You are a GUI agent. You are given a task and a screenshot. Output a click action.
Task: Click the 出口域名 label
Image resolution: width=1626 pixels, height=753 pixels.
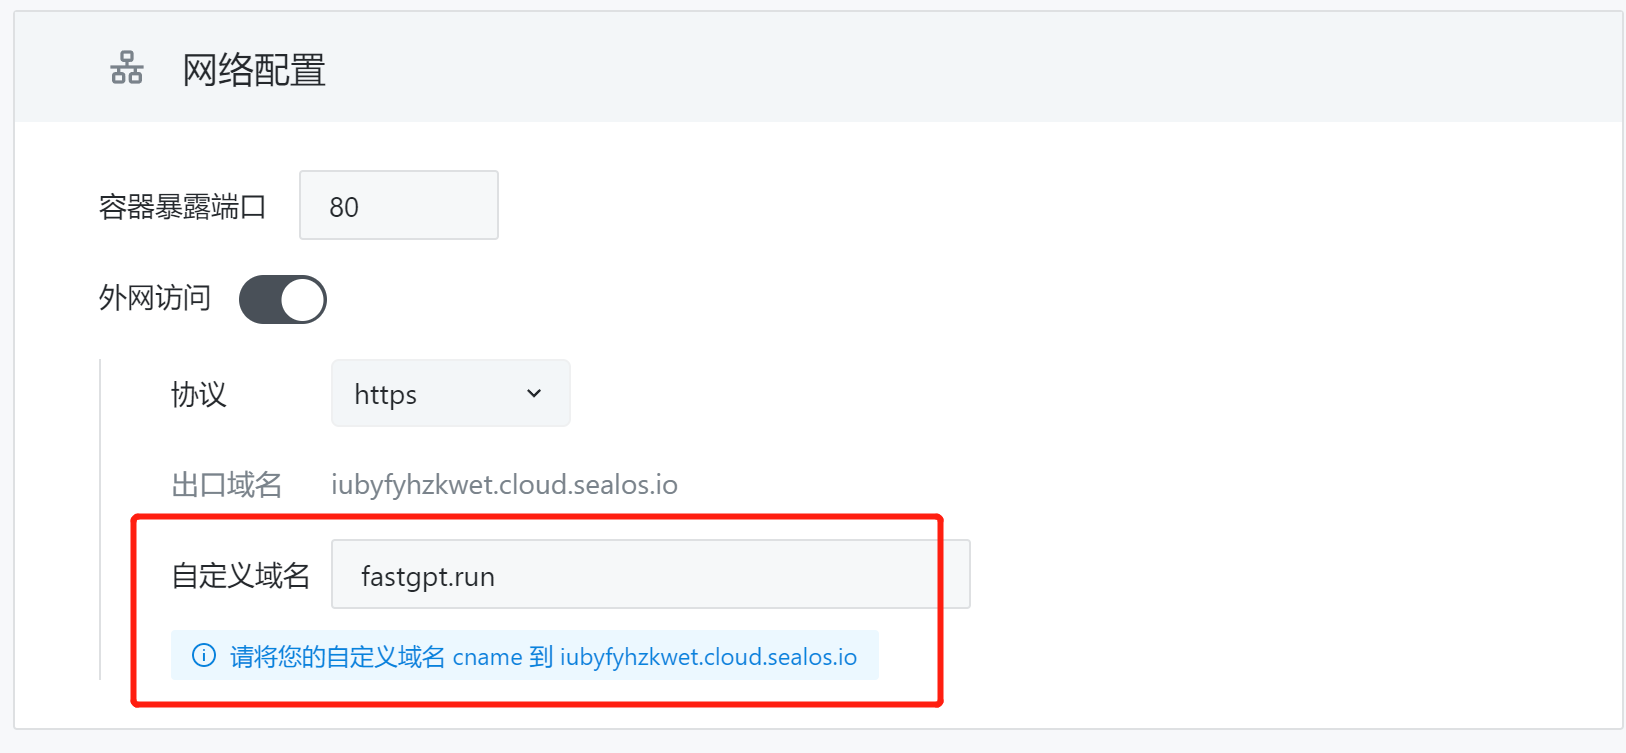[x=227, y=485]
